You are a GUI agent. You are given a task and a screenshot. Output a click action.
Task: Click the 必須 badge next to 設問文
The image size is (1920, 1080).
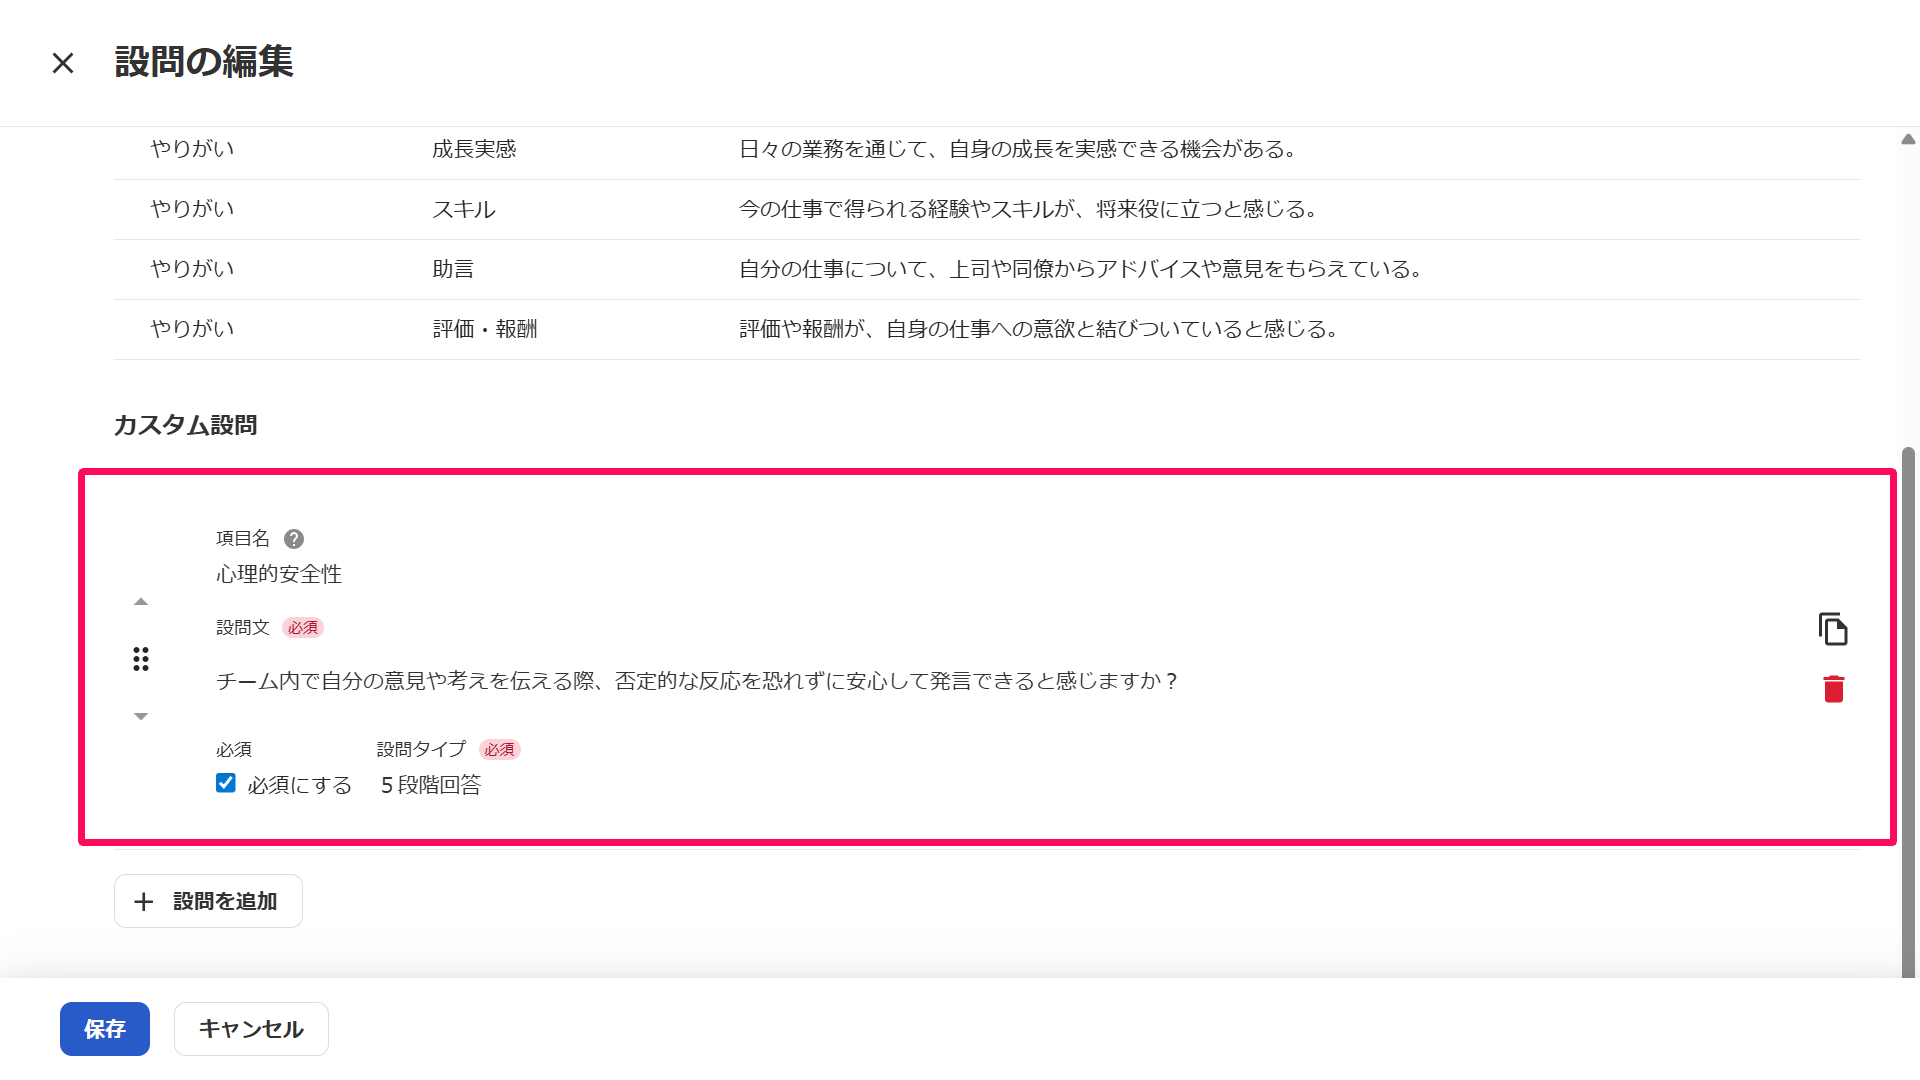tap(303, 628)
